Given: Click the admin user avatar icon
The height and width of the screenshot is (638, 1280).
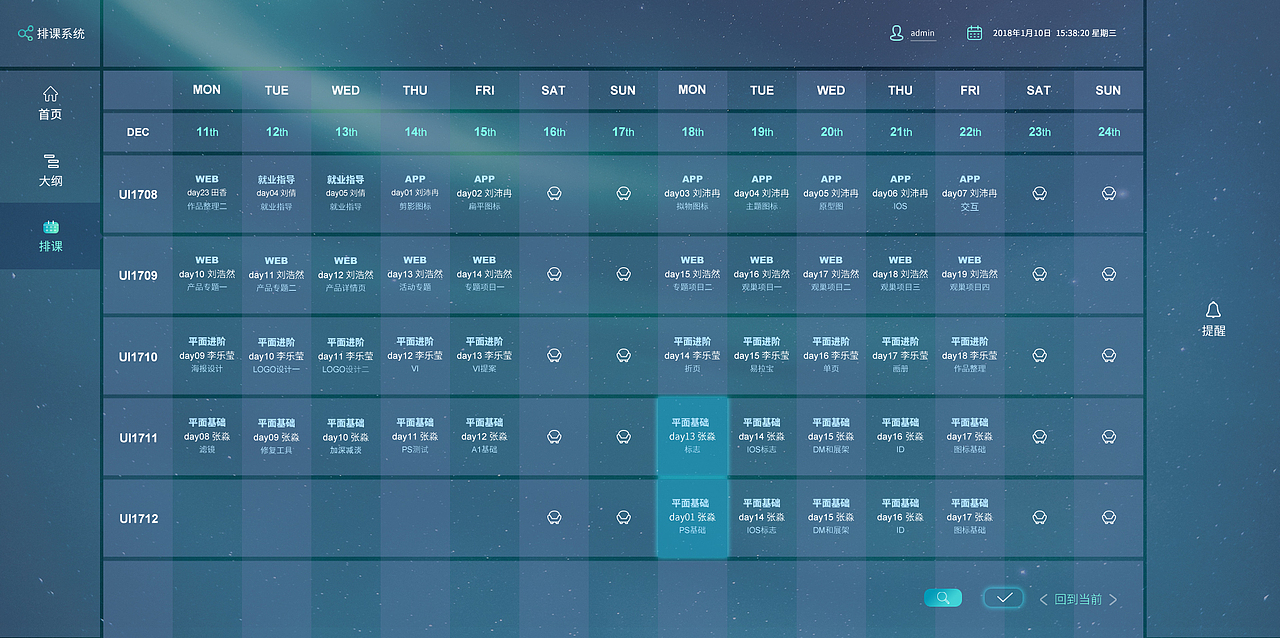Looking at the screenshot, I should 896,33.
